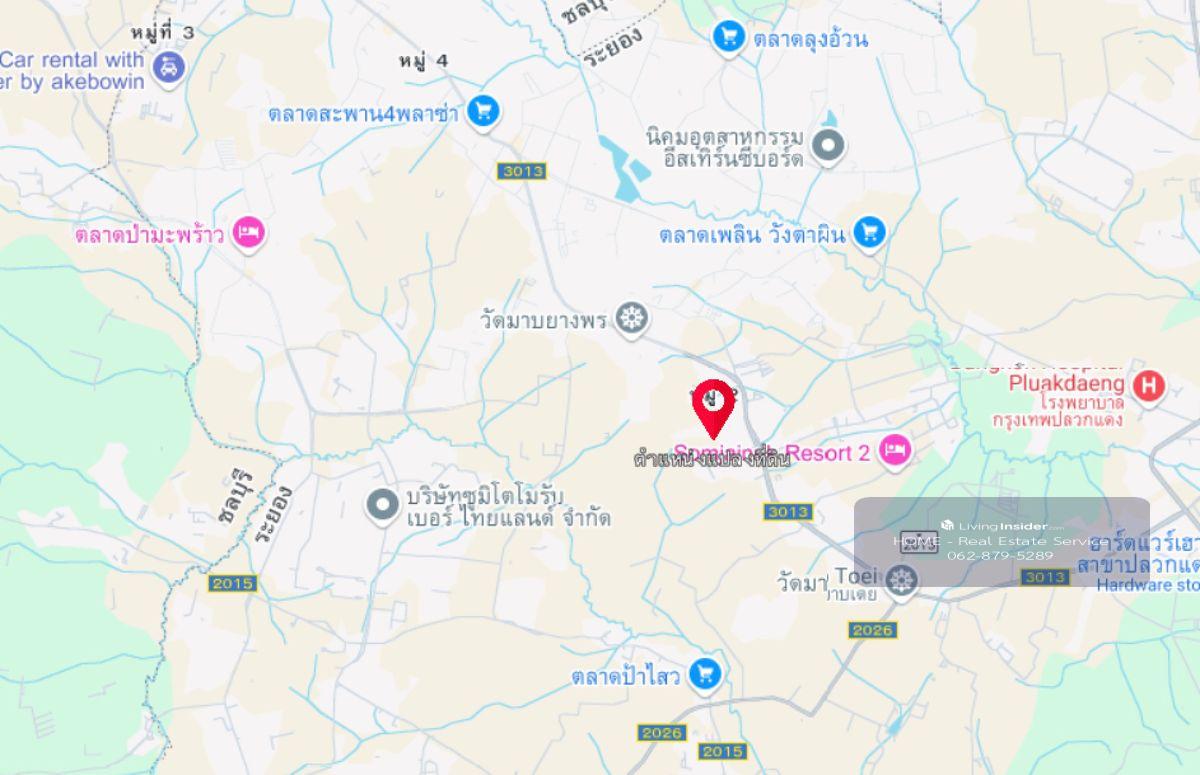Screen dimensions: 1200x775
Task: Click the 2015 road shield near ชลบุรี border
Action: (x=233, y=583)
